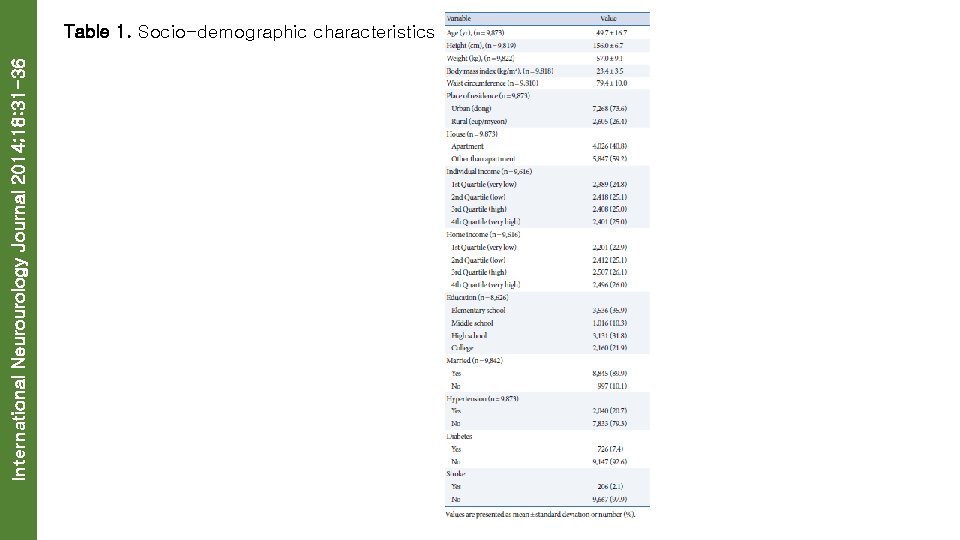The width and height of the screenshot is (960, 540).
Task: Click the Diabetes section heading
Action: pyautogui.click(x=462, y=436)
